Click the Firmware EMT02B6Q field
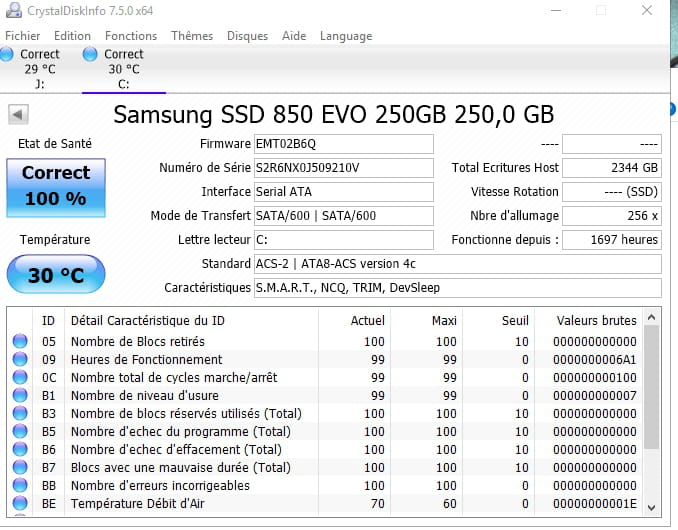Image resolution: width=678 pixels, height=530 pixels. 343,144
